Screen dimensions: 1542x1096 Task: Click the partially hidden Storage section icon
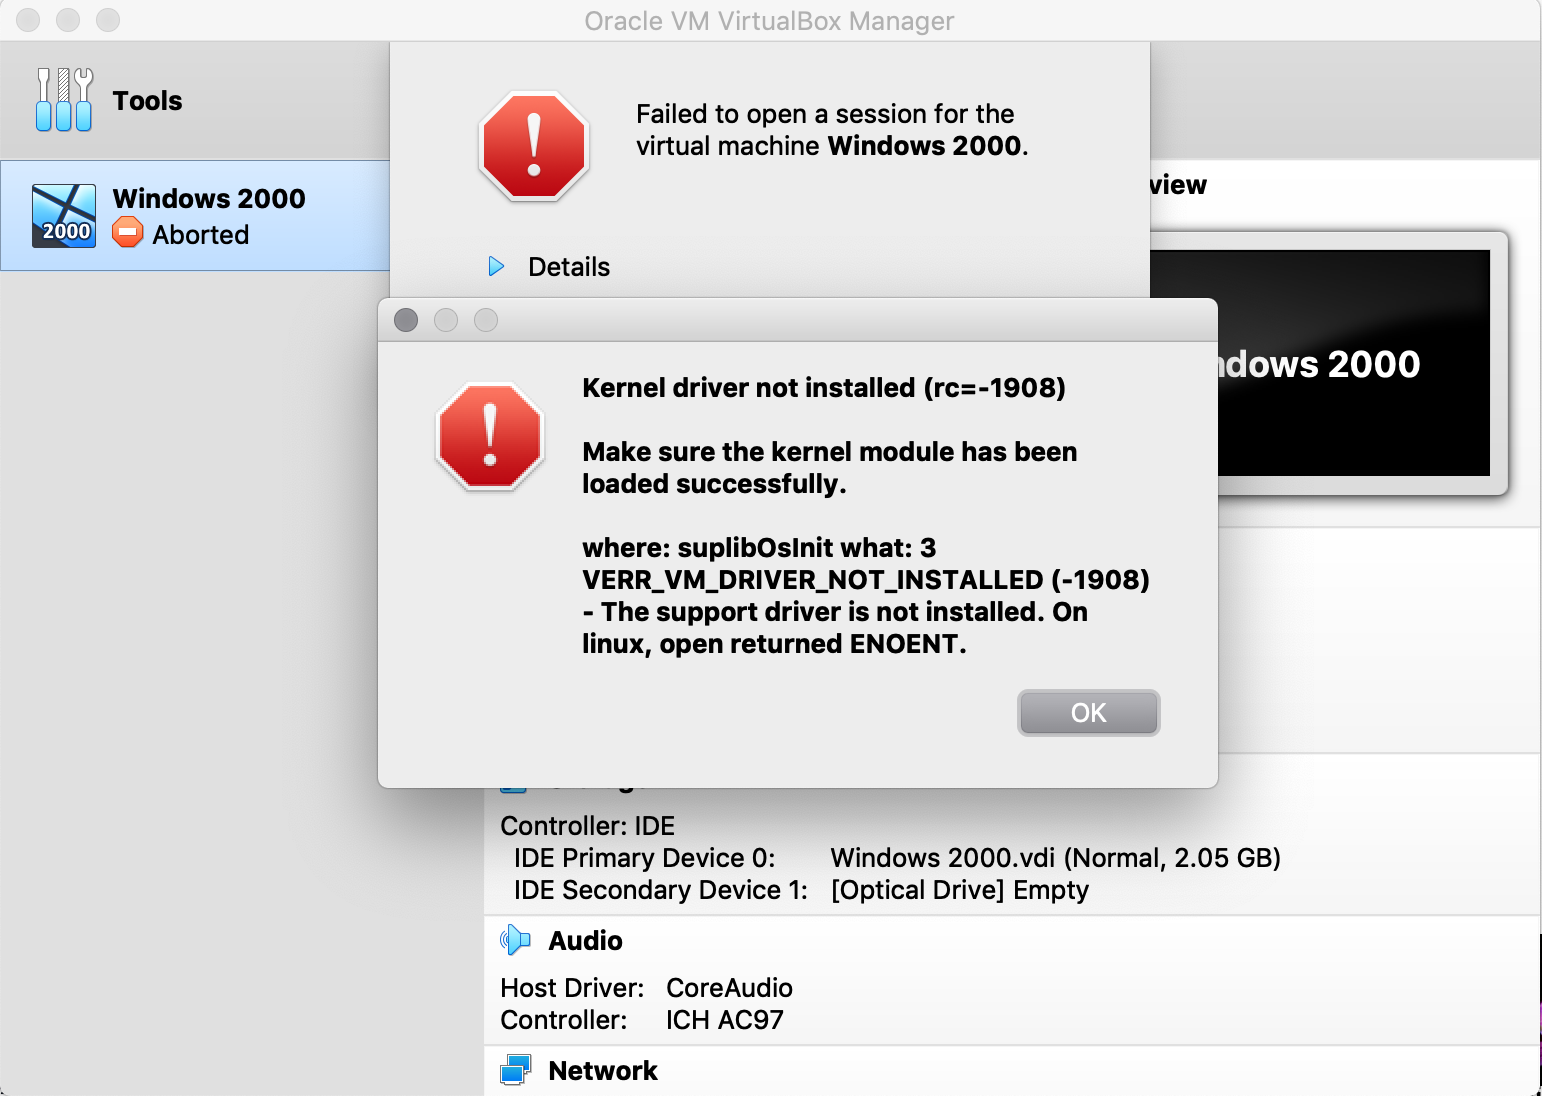[512, 789]
